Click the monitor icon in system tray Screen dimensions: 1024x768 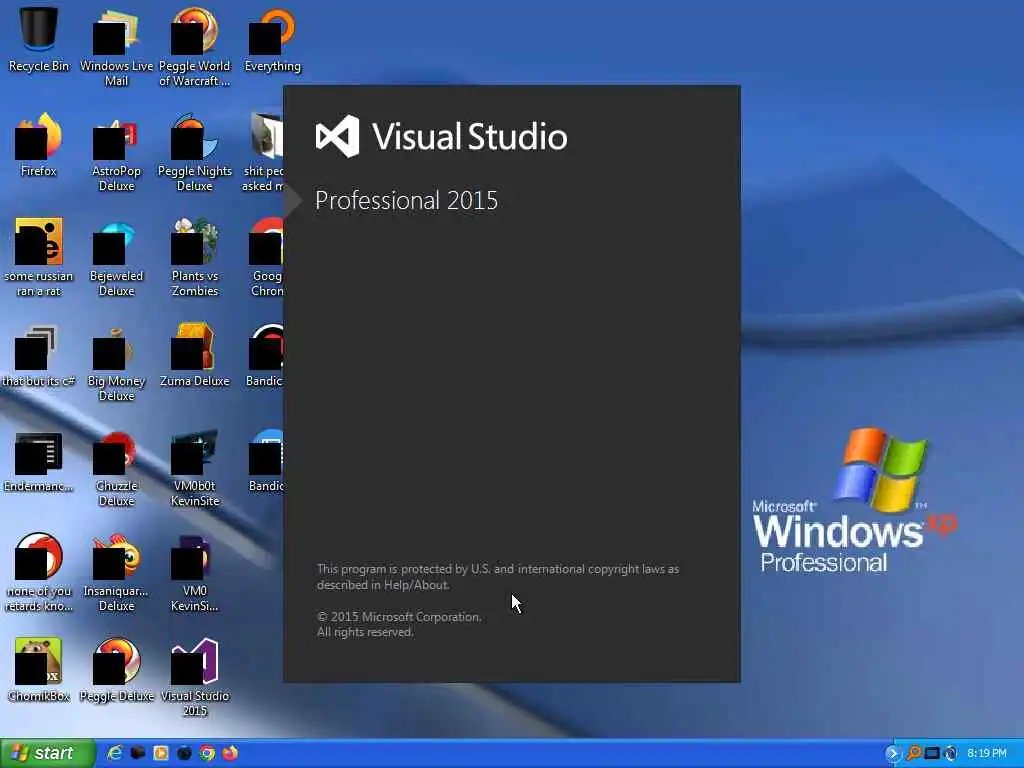[x=932, y=754]
